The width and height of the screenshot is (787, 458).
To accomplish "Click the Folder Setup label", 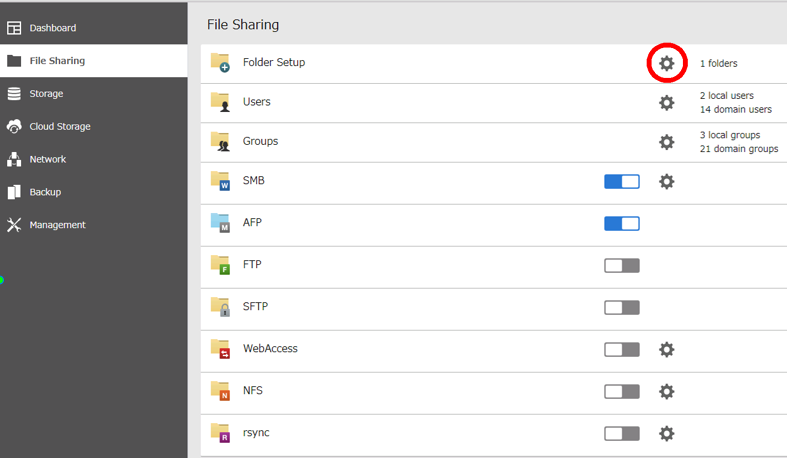I will [x=273, y=63].
